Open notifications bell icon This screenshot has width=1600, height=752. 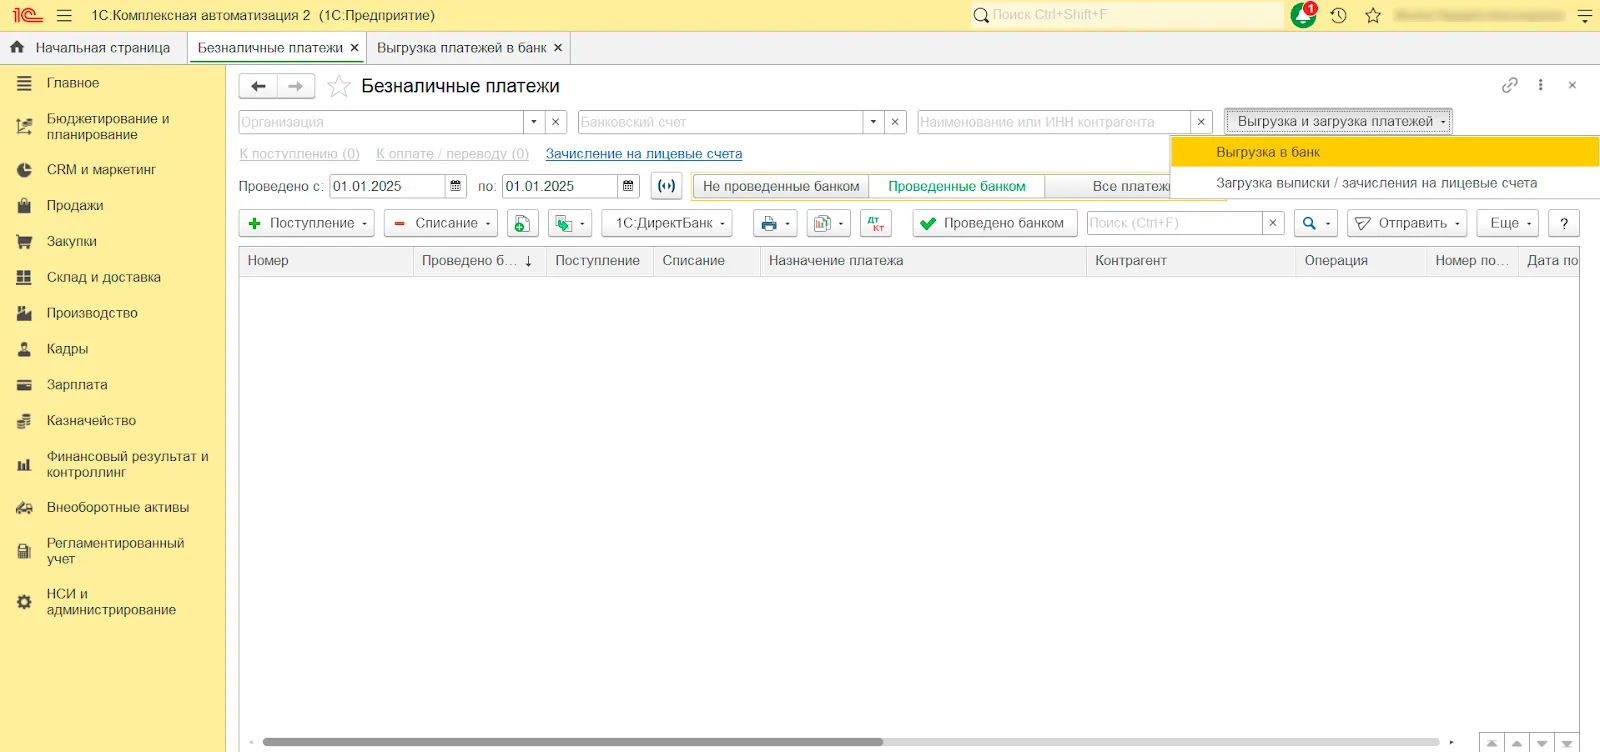pos(1303,15)
